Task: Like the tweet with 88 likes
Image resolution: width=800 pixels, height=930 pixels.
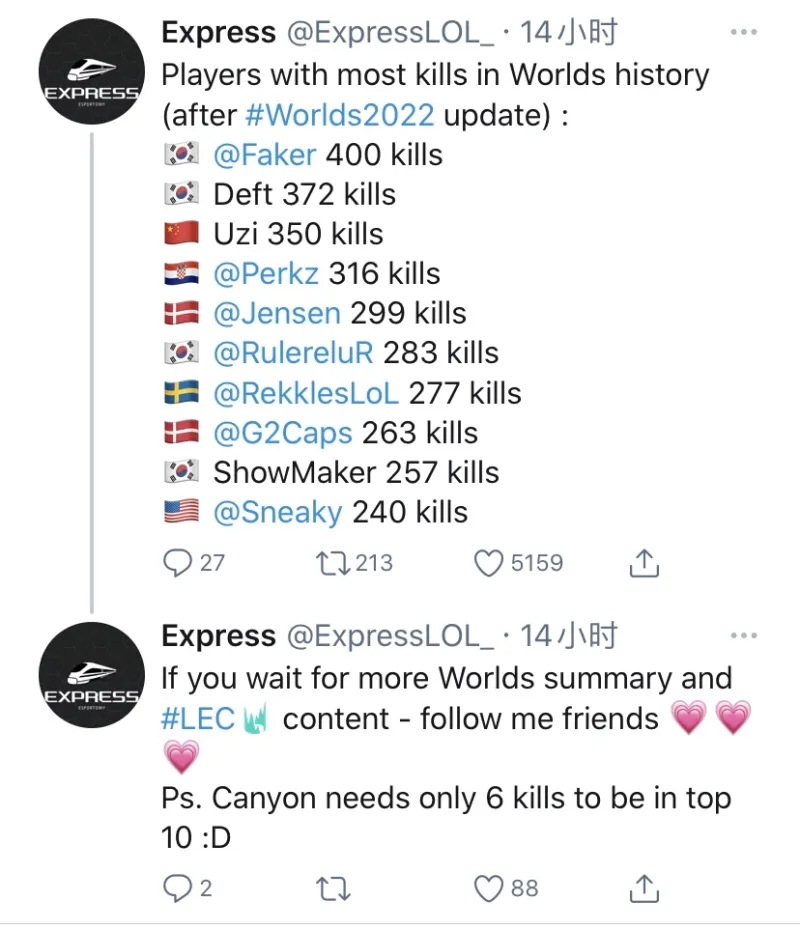Action: click(489, 887)
